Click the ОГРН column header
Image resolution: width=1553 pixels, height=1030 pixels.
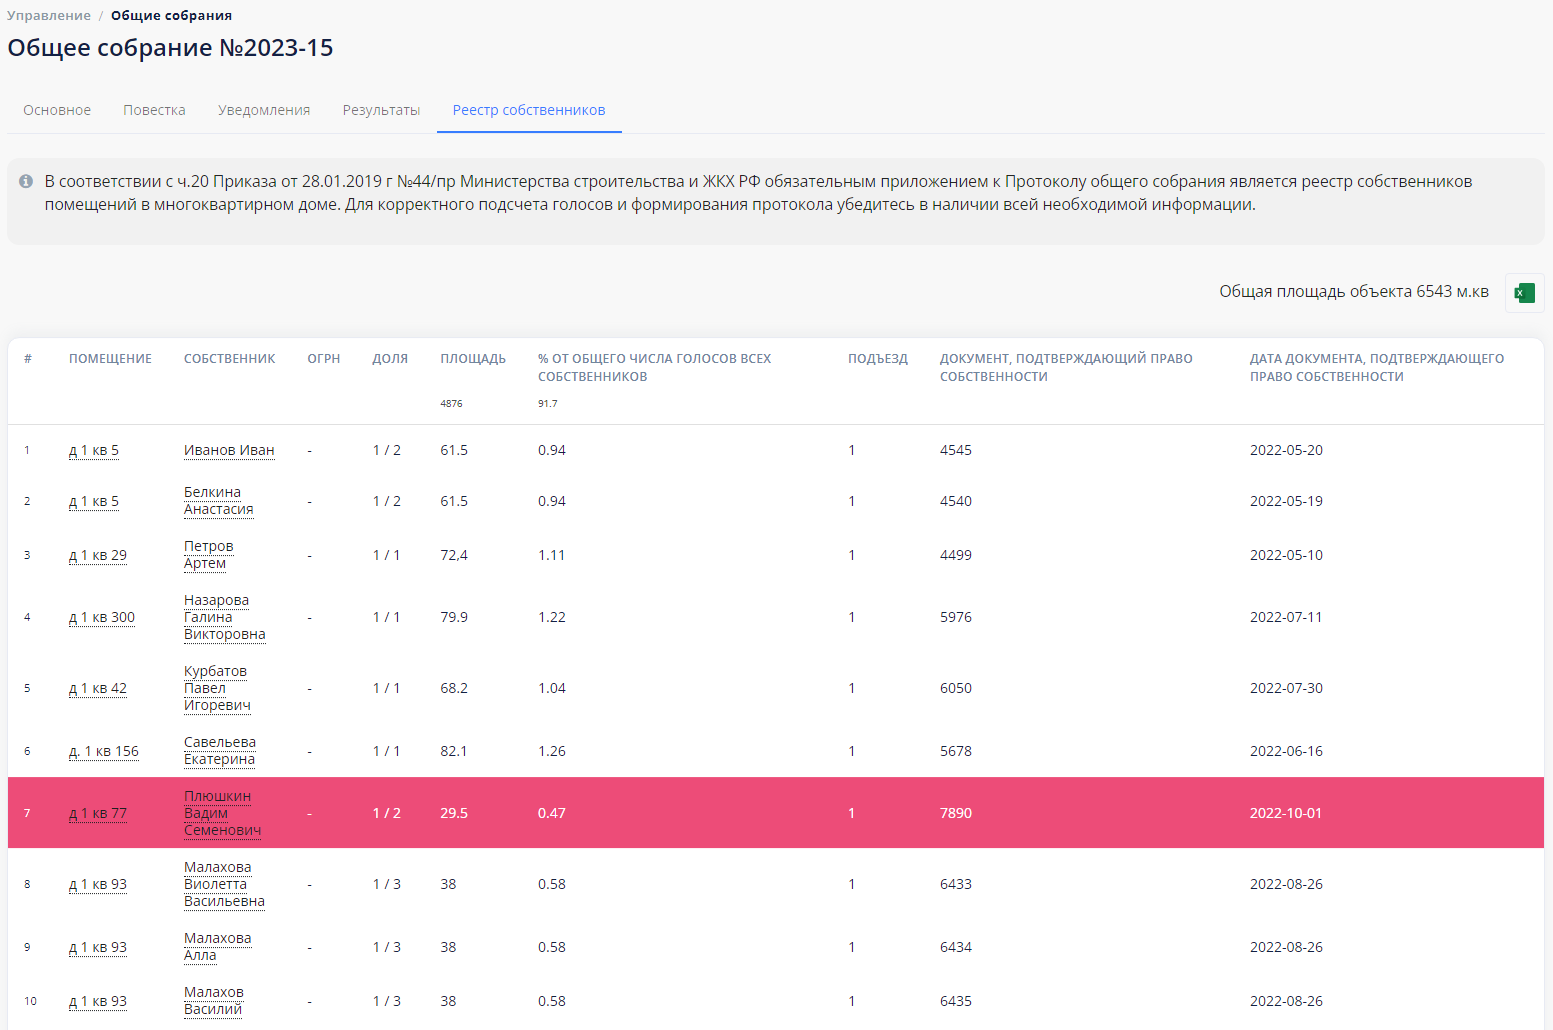tap(324, 359)
